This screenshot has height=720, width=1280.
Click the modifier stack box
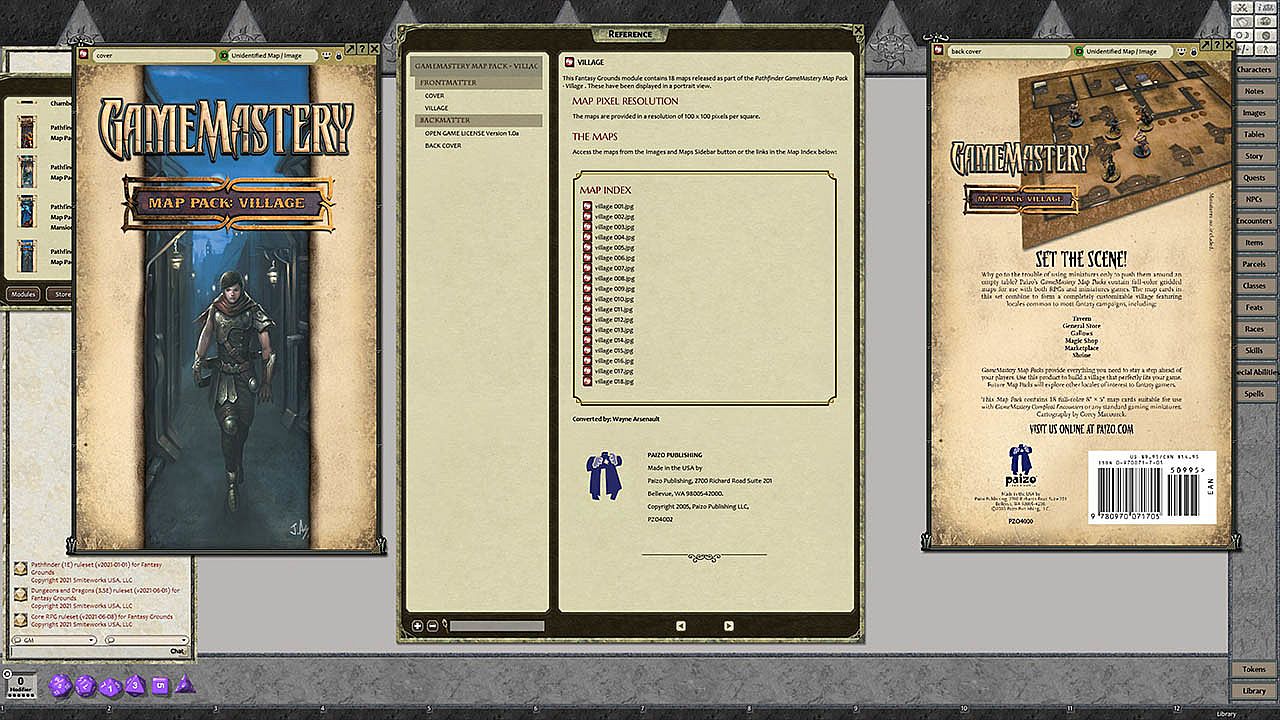[21, 685]
